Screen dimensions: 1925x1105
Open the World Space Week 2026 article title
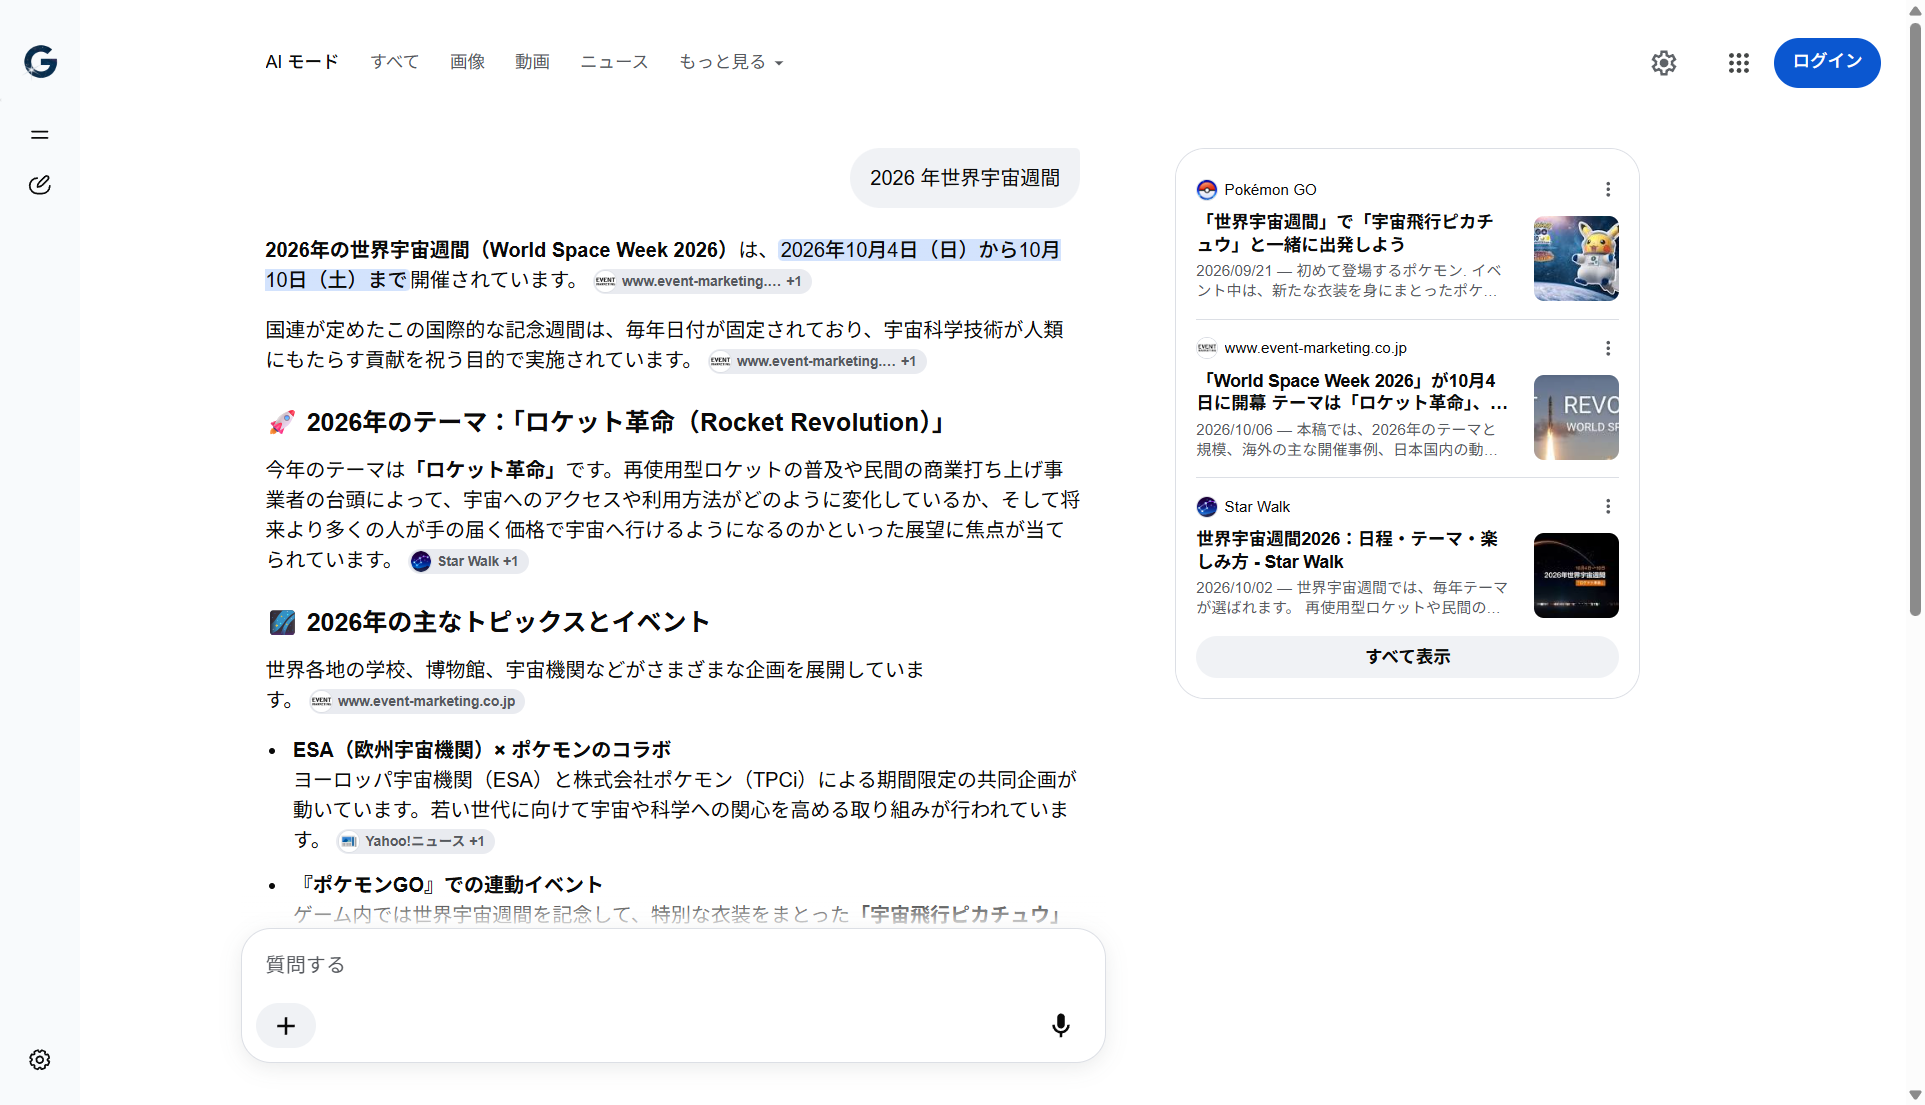(x=1351, y=392)
